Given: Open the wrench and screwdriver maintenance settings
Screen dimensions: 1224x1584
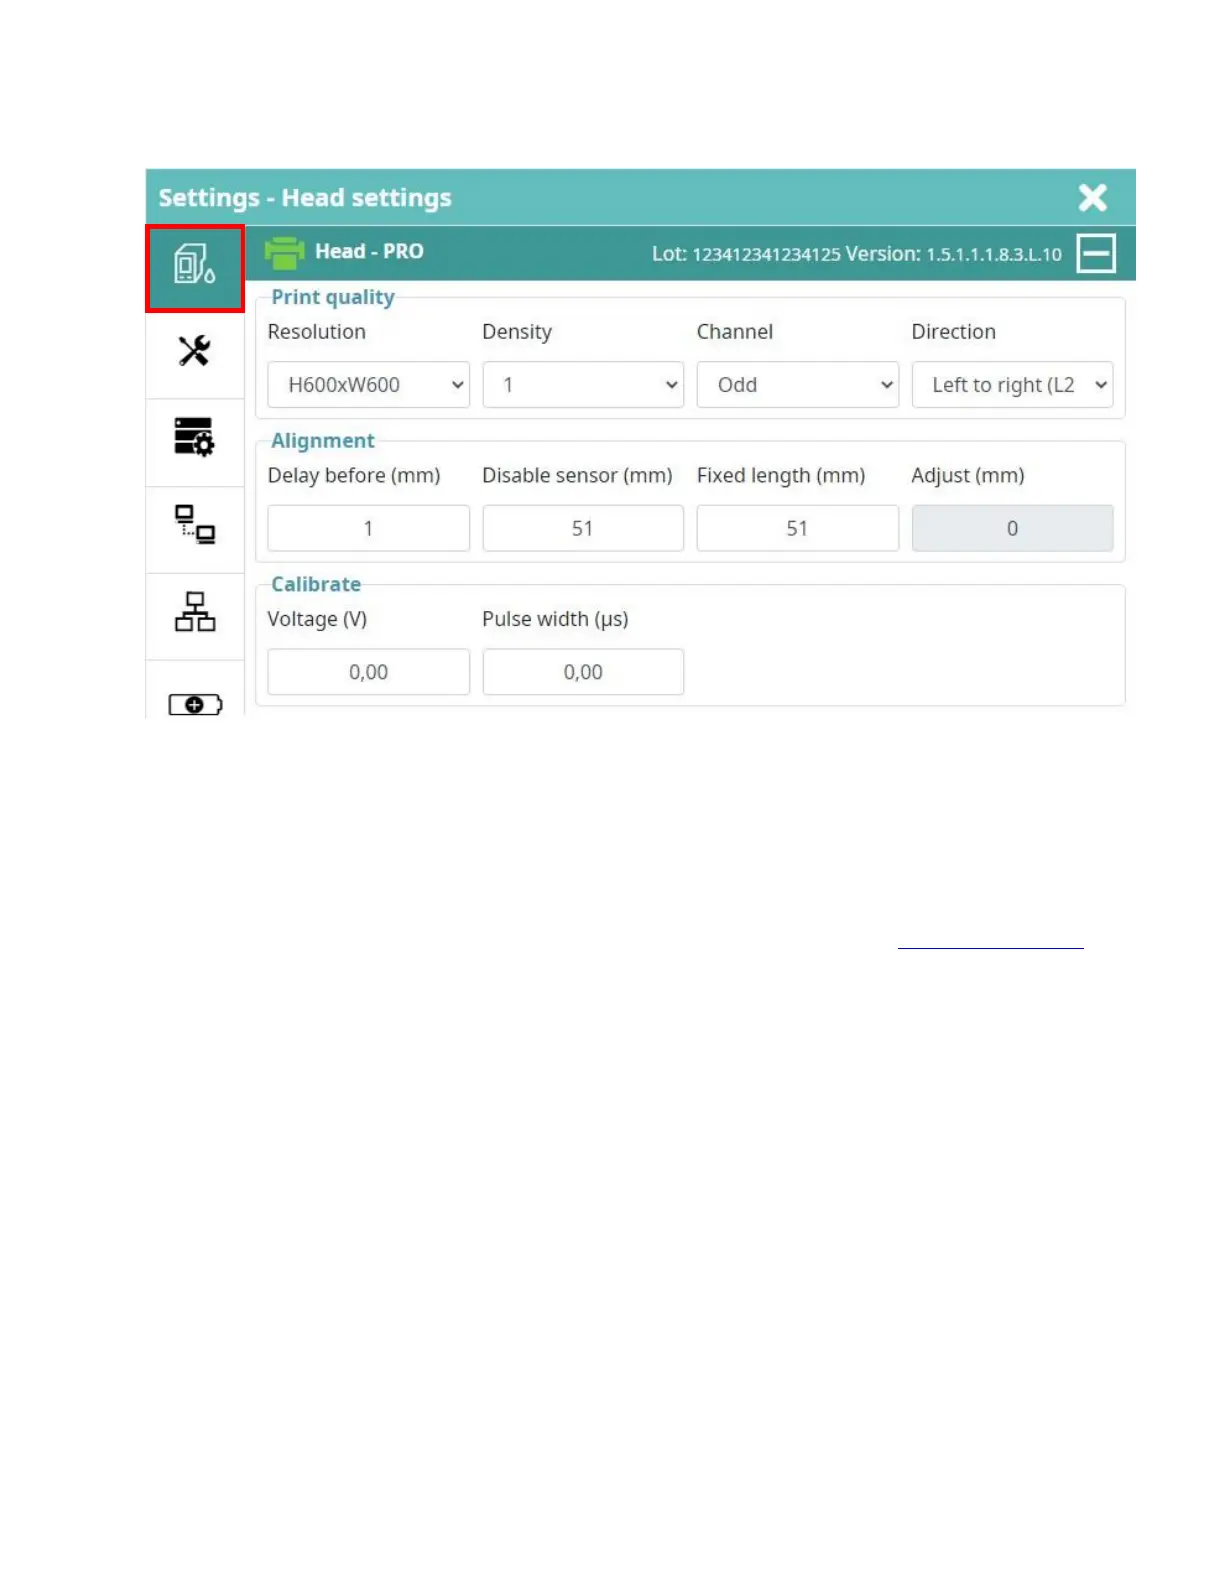Looking at the screenshot, I should [195, 351].
